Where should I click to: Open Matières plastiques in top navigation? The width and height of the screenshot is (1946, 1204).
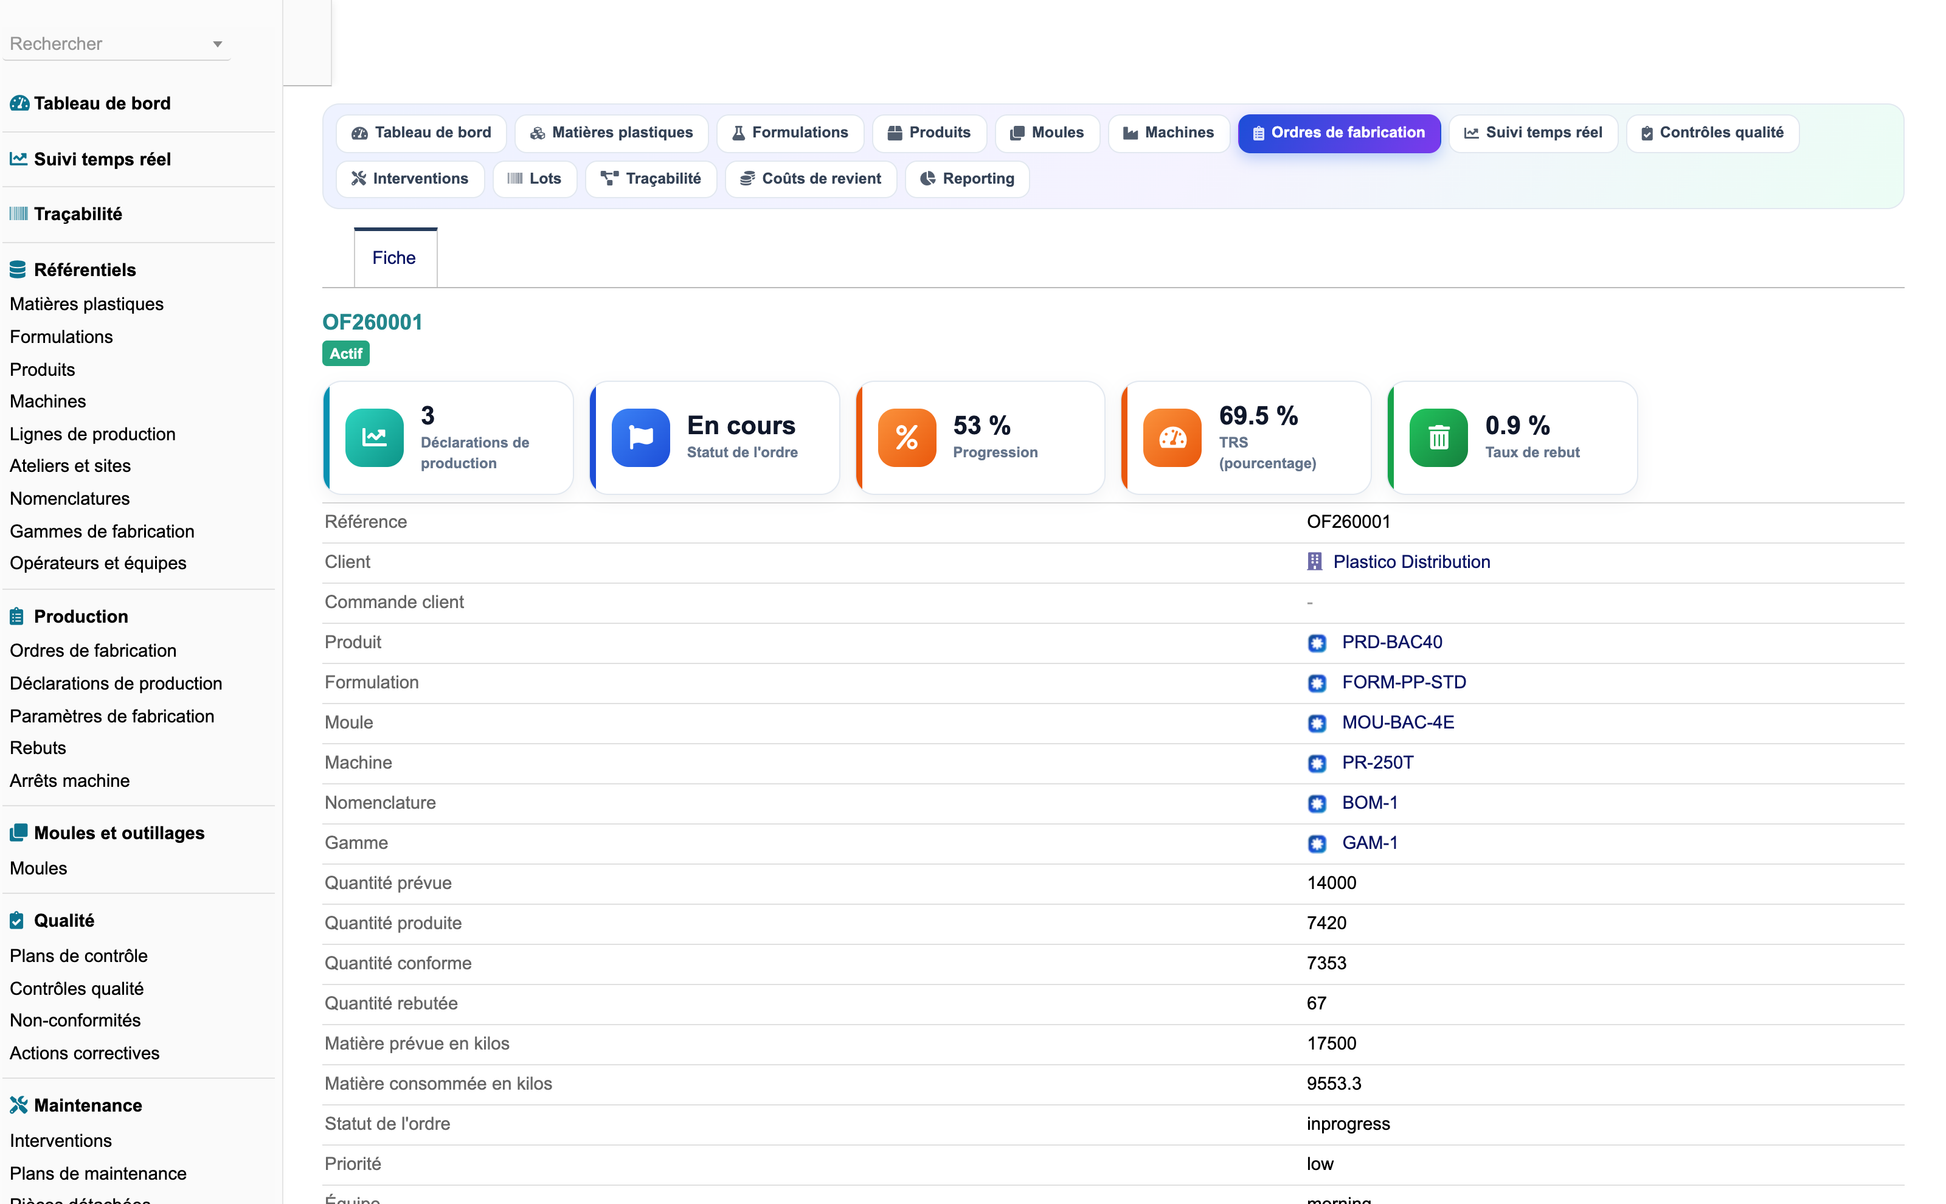pos(611,133)
